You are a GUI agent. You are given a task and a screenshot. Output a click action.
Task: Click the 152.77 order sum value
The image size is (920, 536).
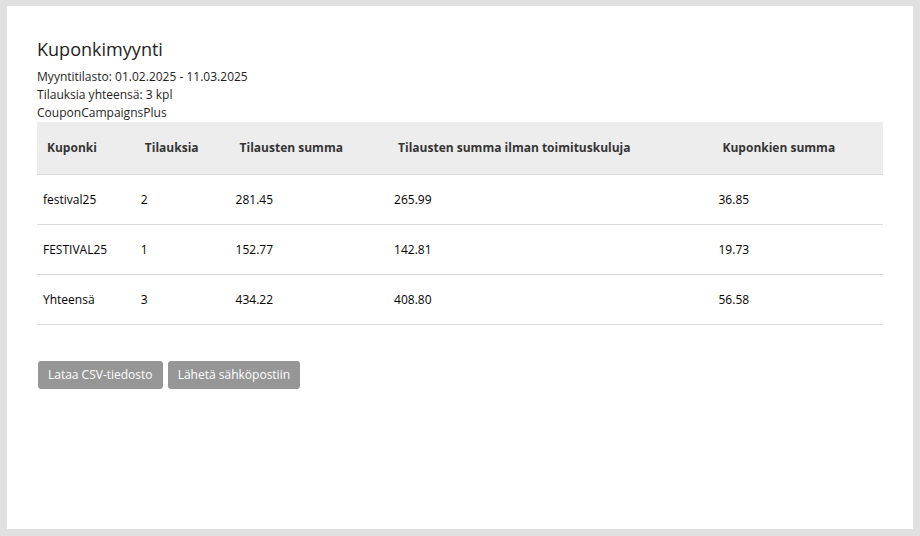click(x=254, y=250)
